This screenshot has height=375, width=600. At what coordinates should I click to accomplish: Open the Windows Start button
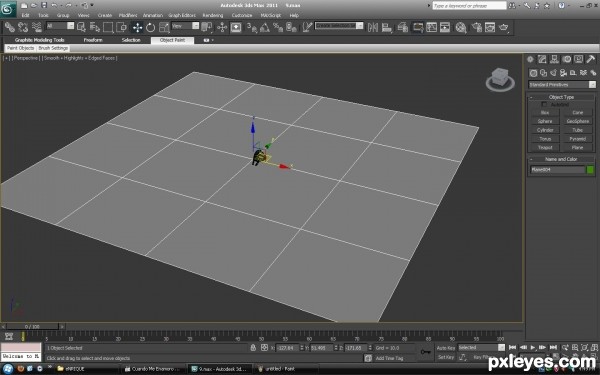[8, 369]
